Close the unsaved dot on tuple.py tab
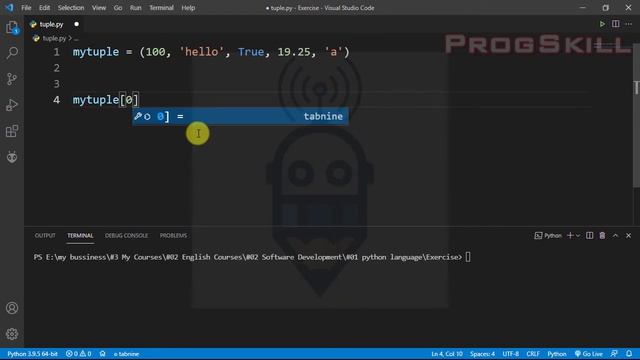640x360 pixels. coord(76,24)
